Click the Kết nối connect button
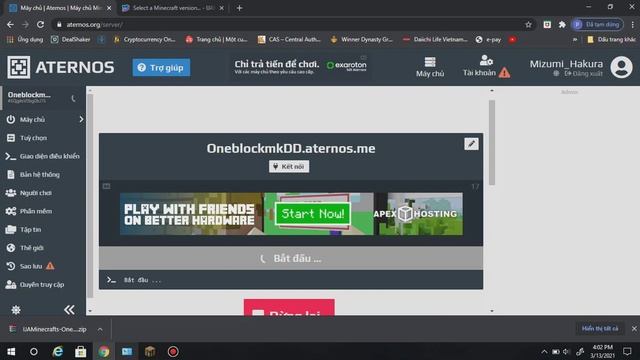 [289, 167]
